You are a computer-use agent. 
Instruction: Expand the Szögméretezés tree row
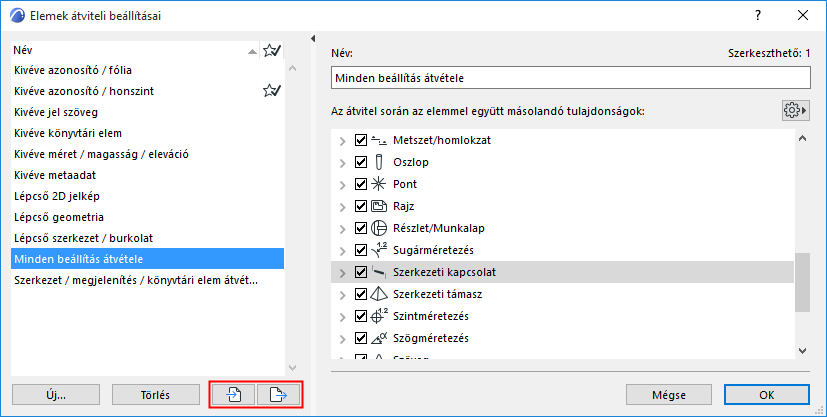coord(343,338)
